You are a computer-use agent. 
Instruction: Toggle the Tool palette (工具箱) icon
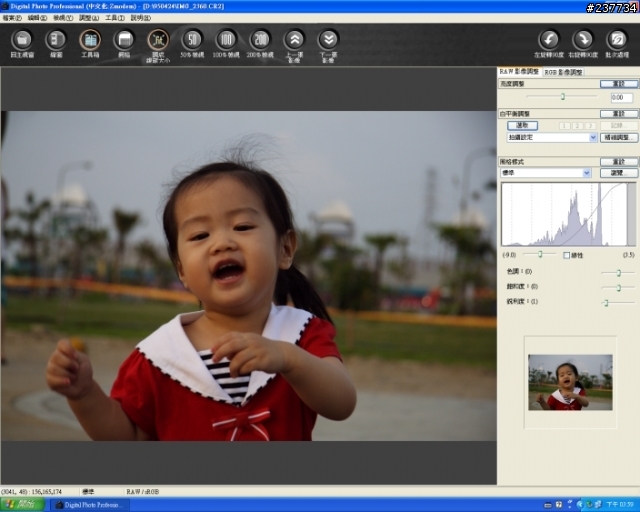90,40
